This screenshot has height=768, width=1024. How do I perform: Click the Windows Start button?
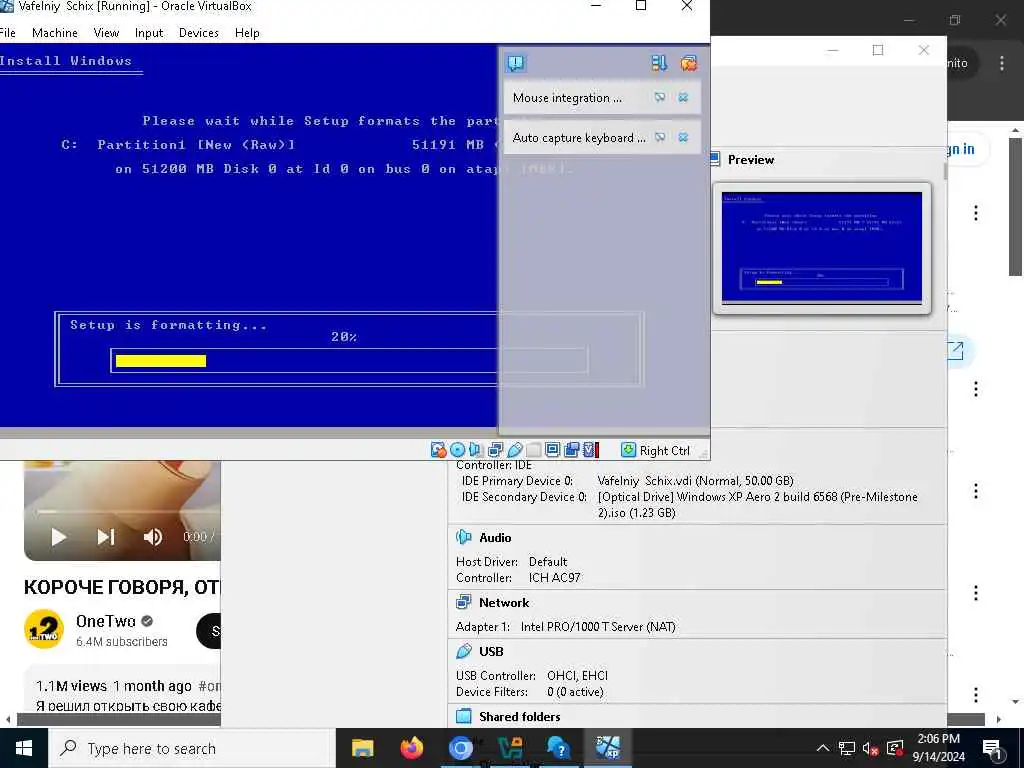pyautogui.click(x=24, y=748)
